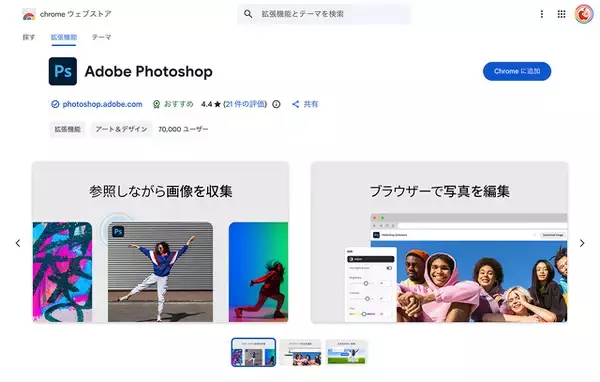Select the second screenshot thumbnail

click(x=300, y=352)
